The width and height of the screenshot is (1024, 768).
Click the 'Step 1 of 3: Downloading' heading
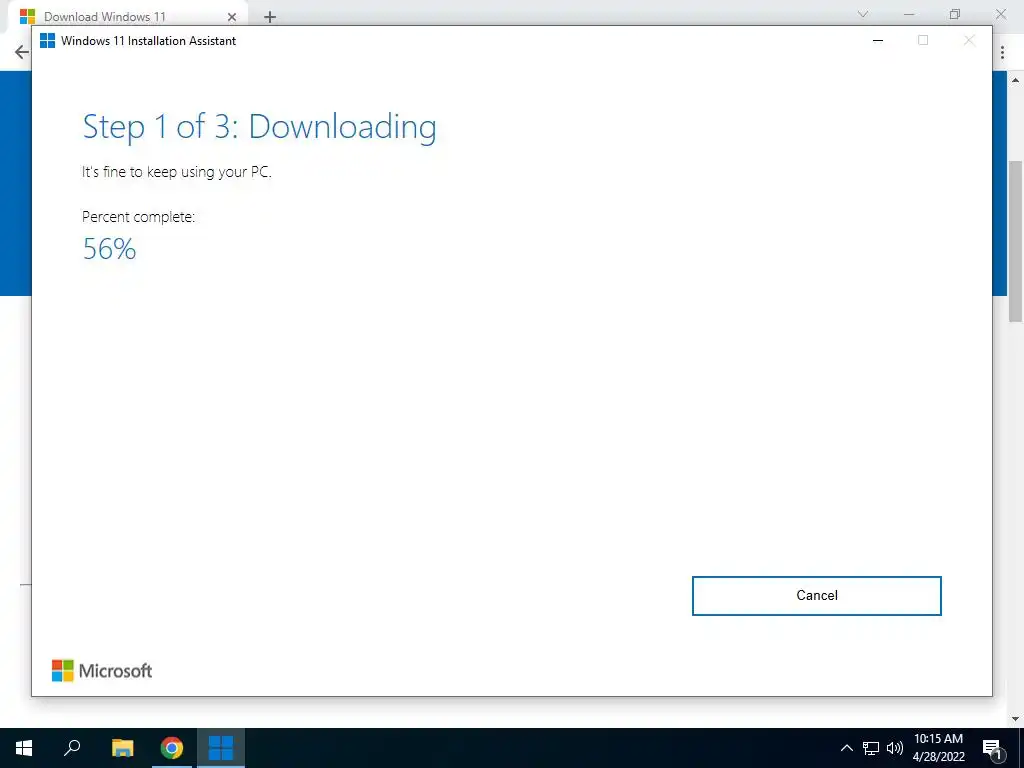click(259, 127)
